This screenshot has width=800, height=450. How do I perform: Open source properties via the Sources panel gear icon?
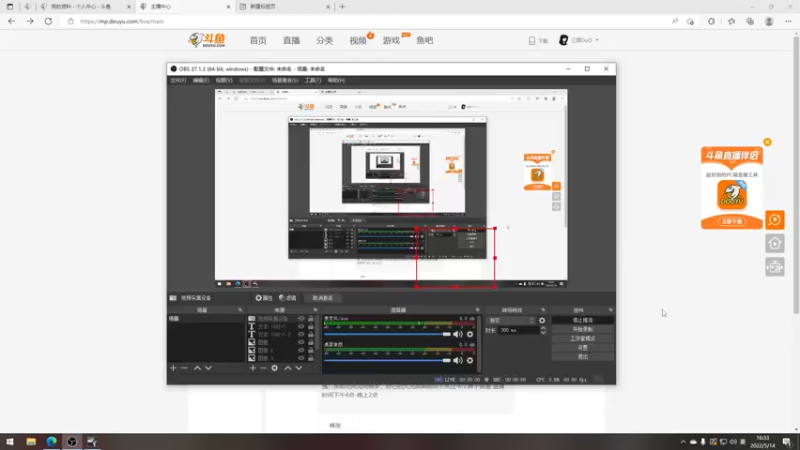pos(274,368)
